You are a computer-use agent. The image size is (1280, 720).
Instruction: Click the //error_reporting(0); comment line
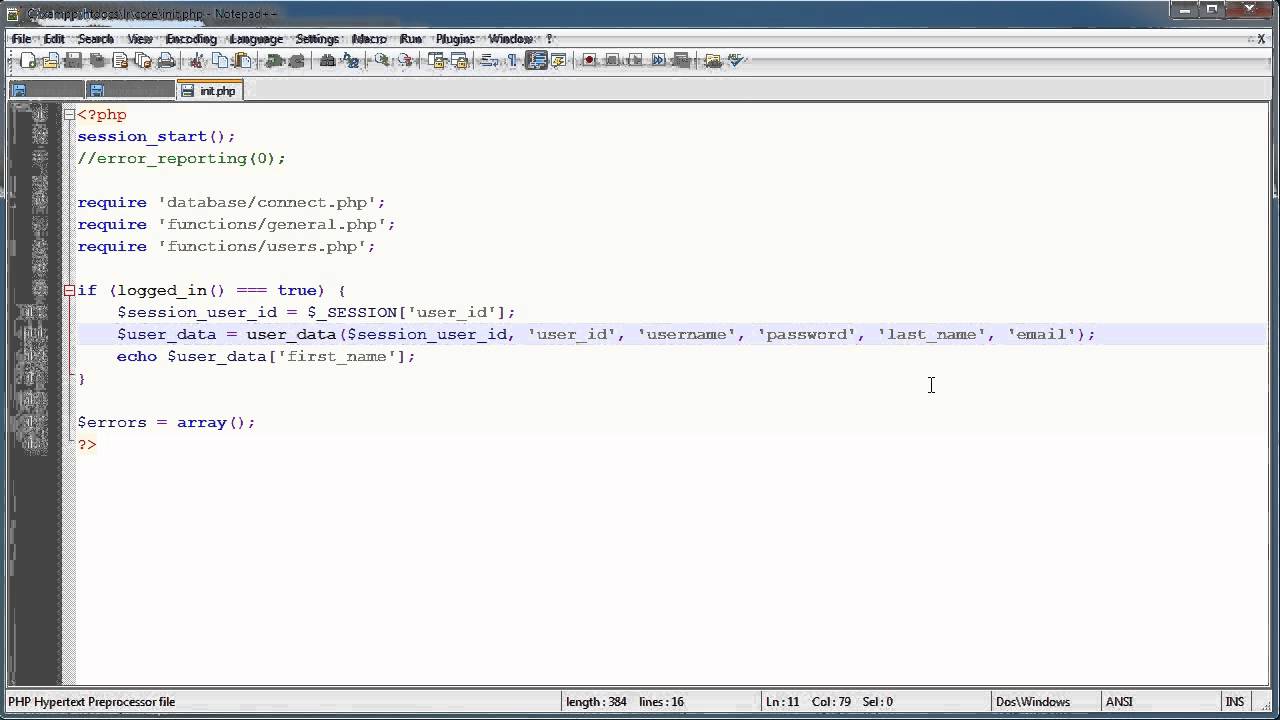pyautogui.click(x=181, y=159)
